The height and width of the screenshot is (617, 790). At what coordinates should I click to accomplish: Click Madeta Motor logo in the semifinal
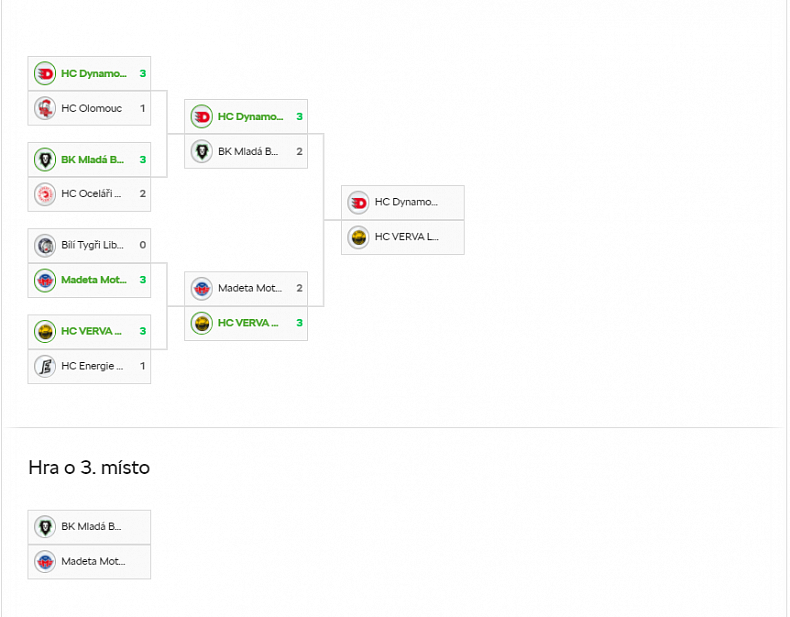pyautogui.click(x=202, y=288)
